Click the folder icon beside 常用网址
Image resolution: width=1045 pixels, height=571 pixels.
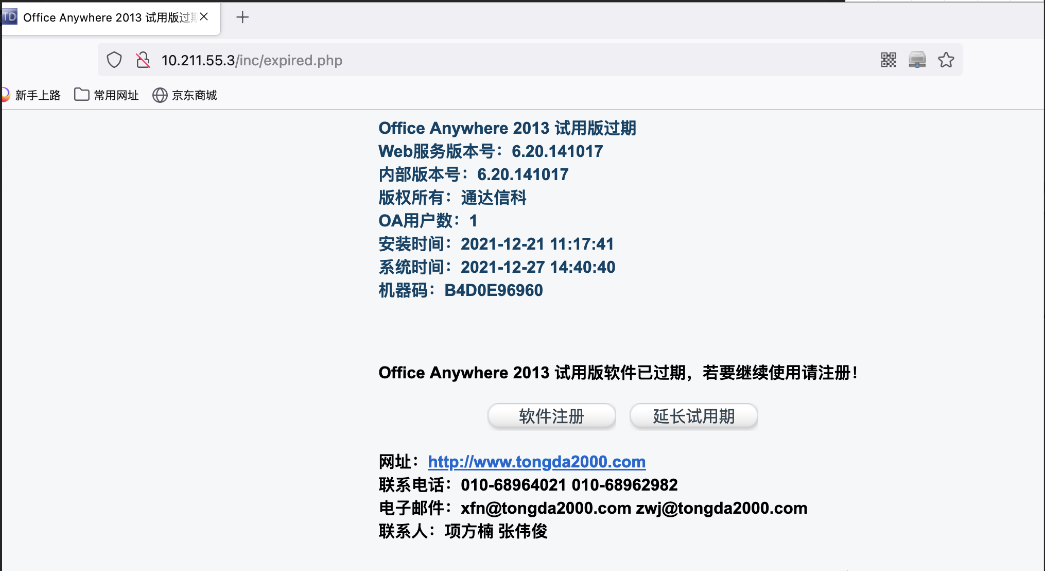click(x=81, y=95)
